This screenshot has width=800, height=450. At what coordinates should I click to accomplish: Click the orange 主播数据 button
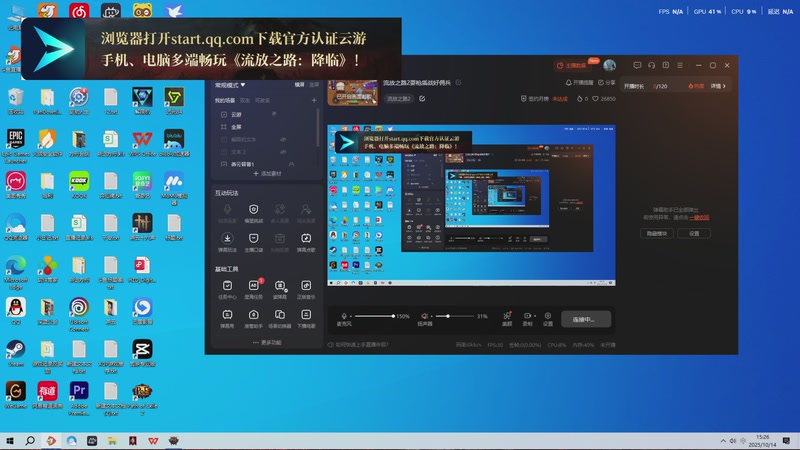tap(571, 65)
